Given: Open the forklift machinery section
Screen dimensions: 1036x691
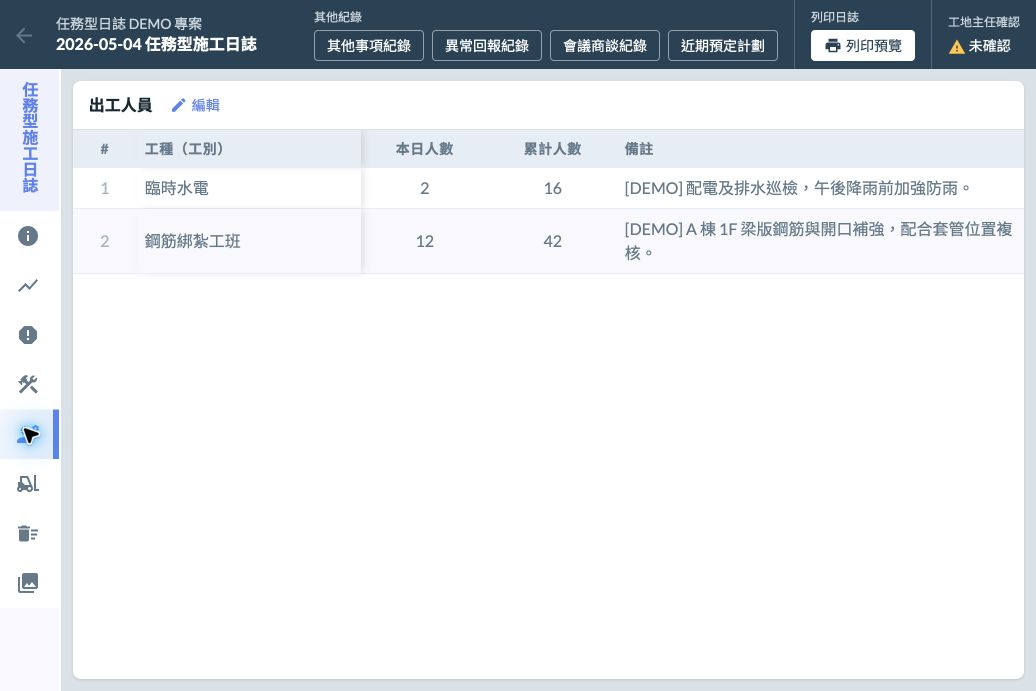Looking at the screenshot, I should (x=28, y=484).
